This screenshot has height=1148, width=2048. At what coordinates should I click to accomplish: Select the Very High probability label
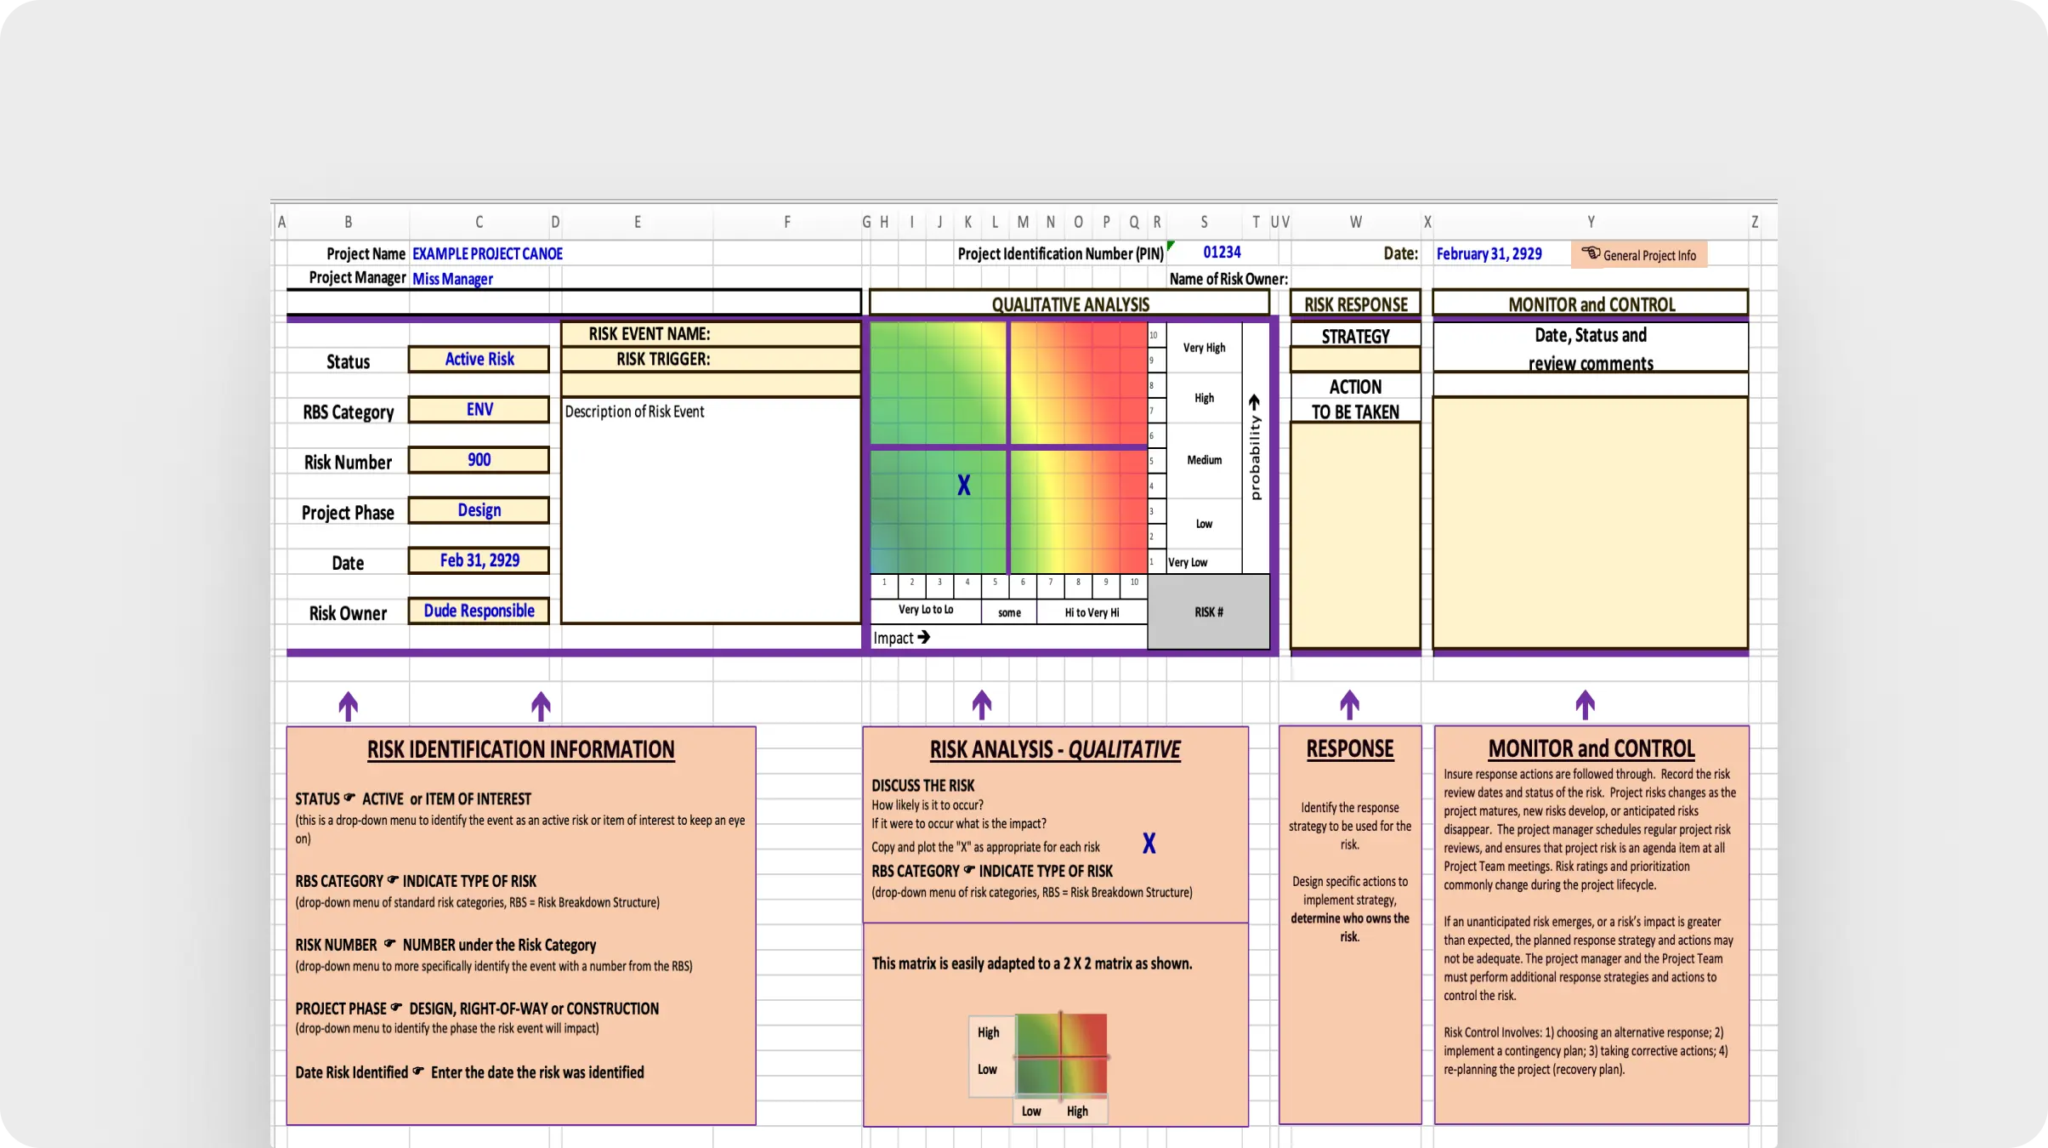click(x=1204, y=348)
